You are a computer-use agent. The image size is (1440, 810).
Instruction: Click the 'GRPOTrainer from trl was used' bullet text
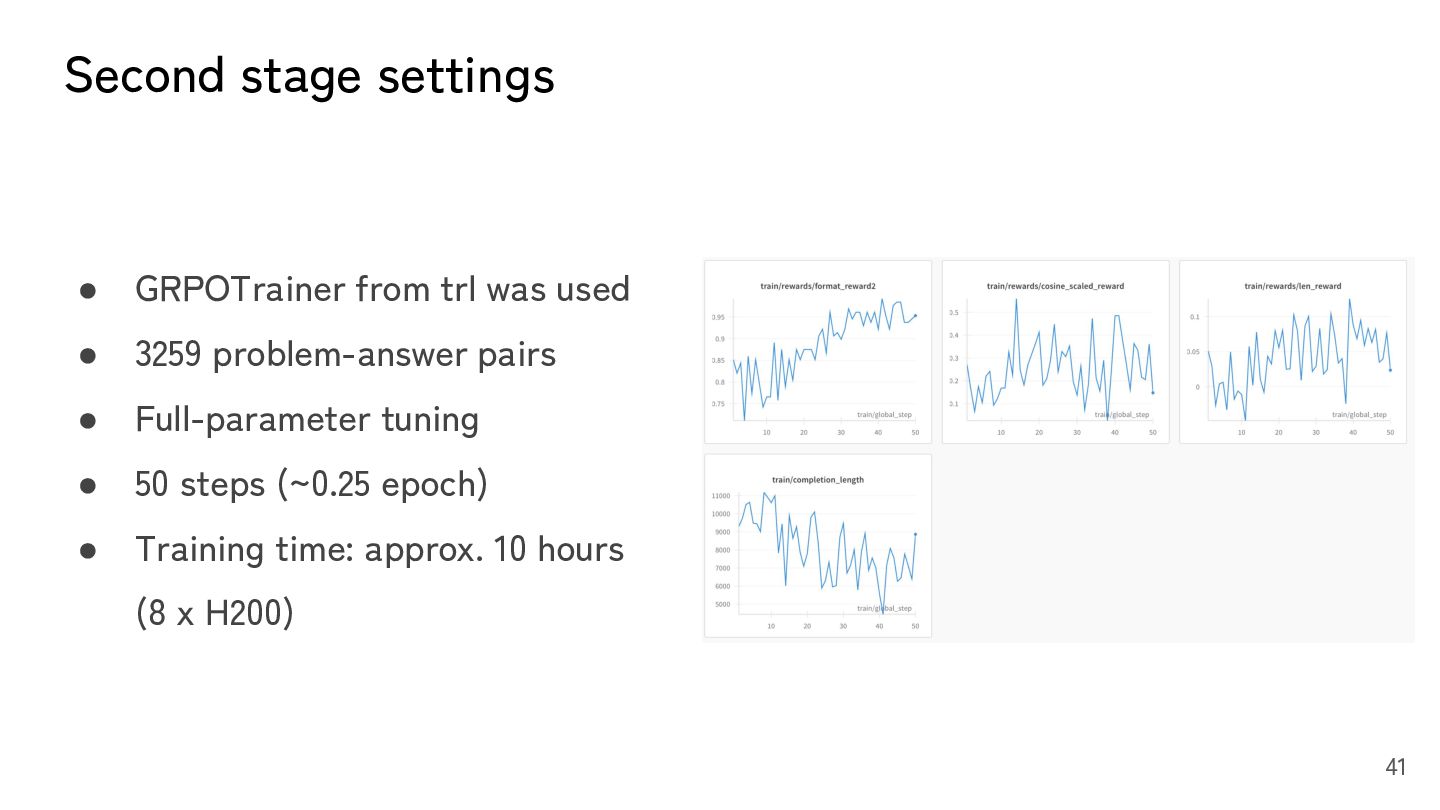(382, 289)
